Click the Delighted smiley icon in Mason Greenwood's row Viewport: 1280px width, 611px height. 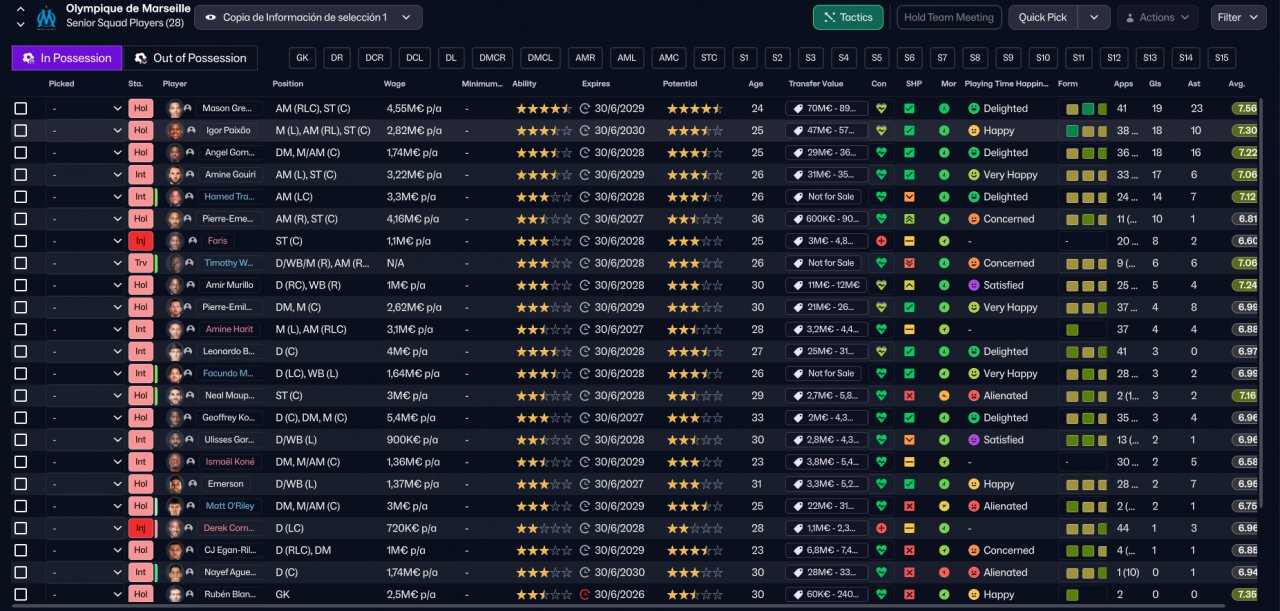973,109
